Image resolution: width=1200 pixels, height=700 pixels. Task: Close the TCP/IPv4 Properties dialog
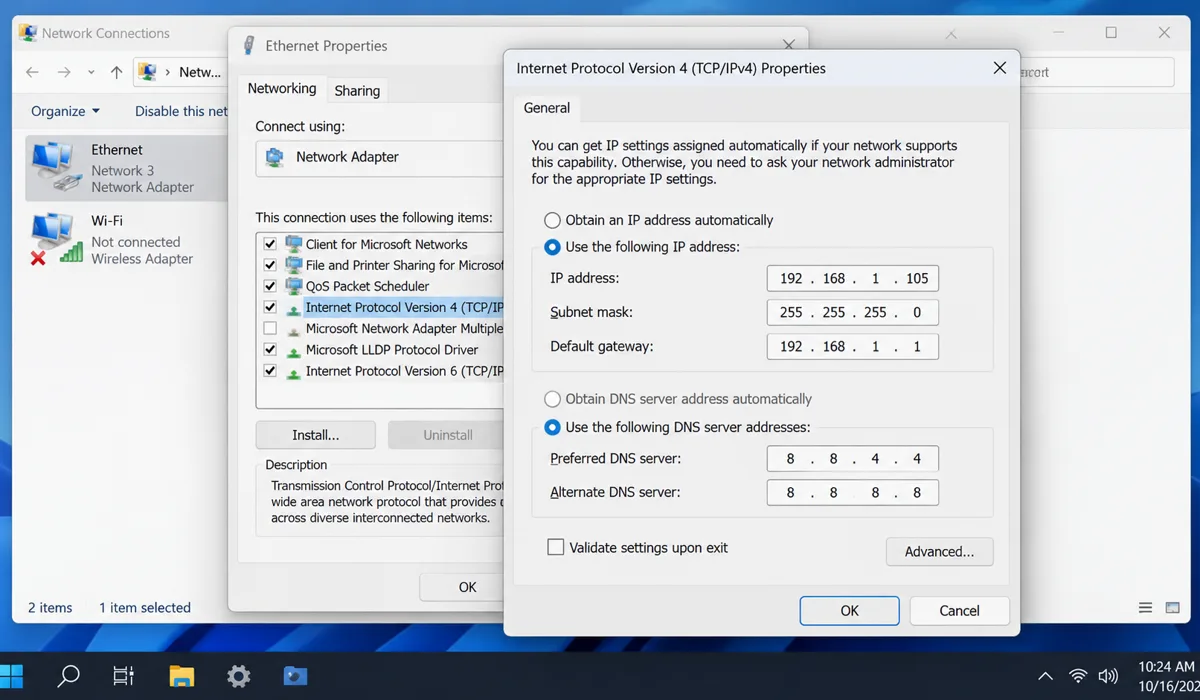[x=999, y=68]
